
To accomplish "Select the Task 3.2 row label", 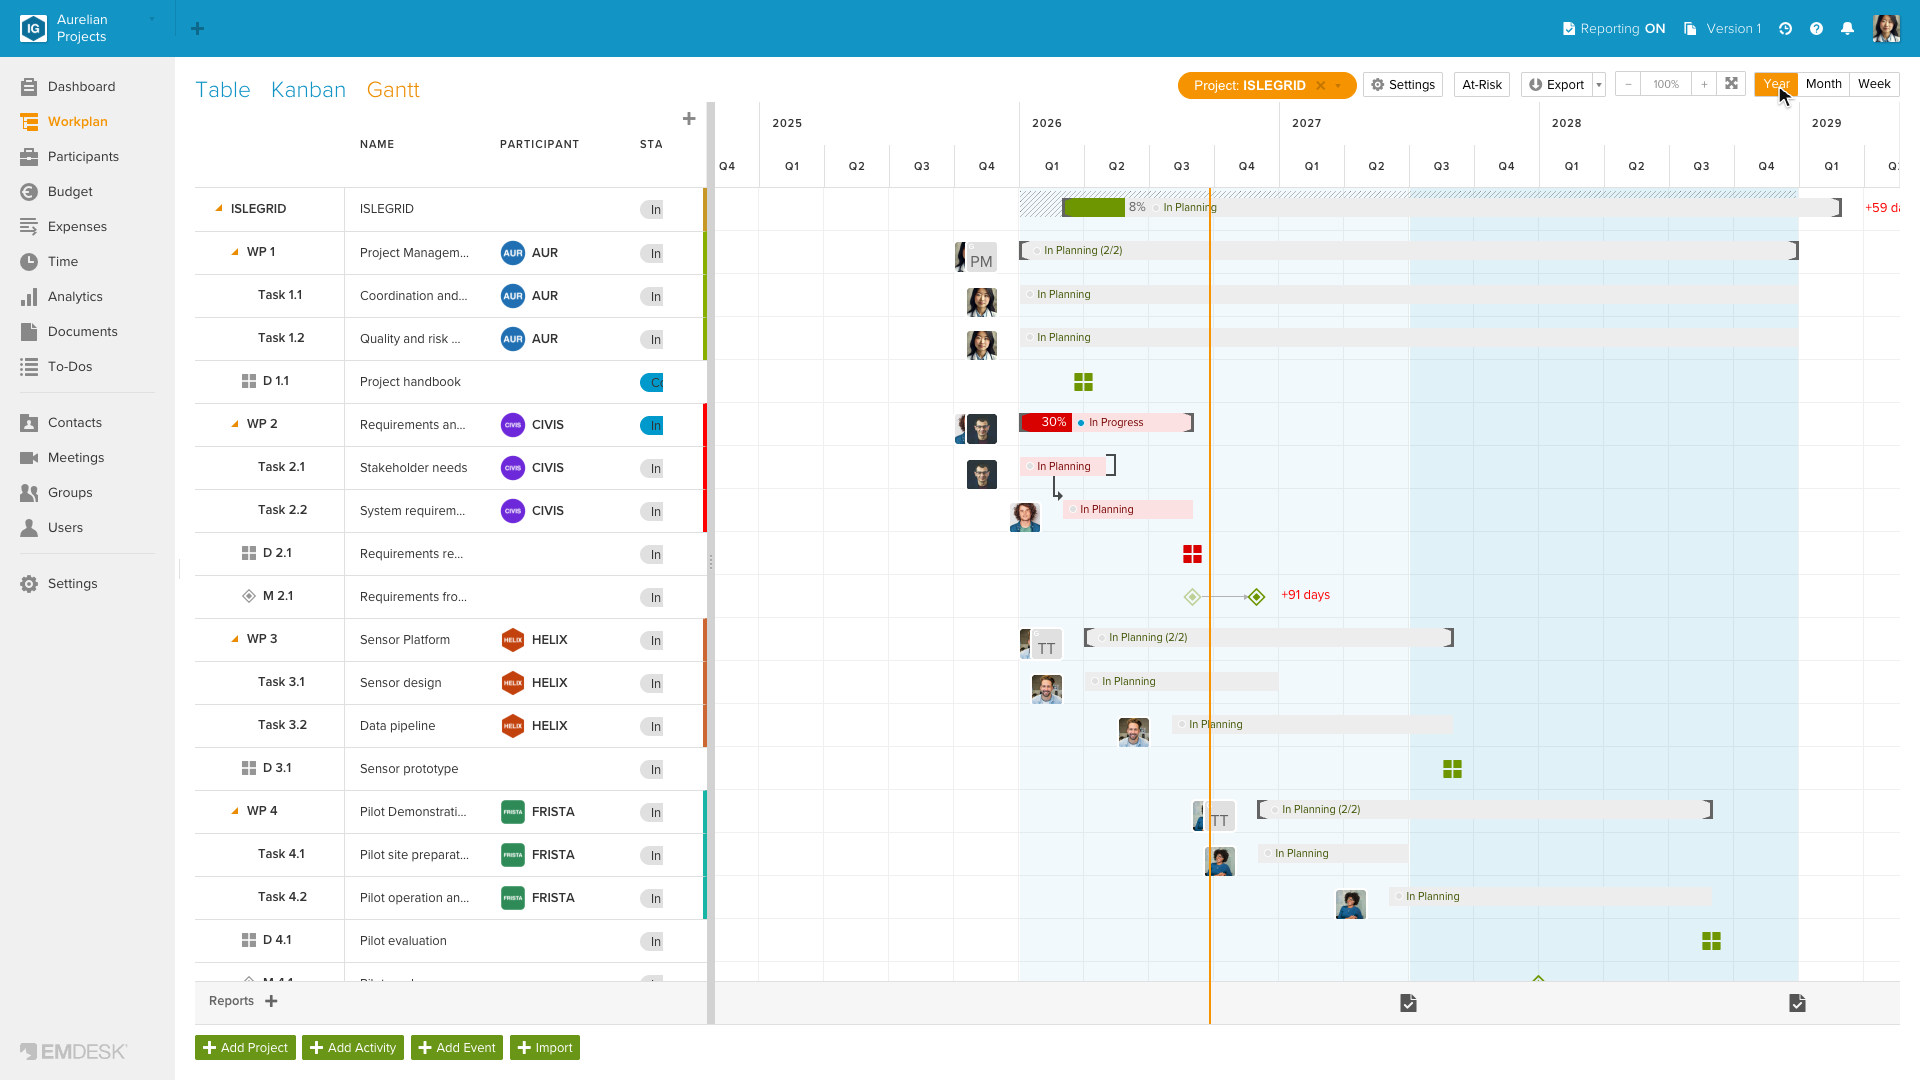I will 282,725.
